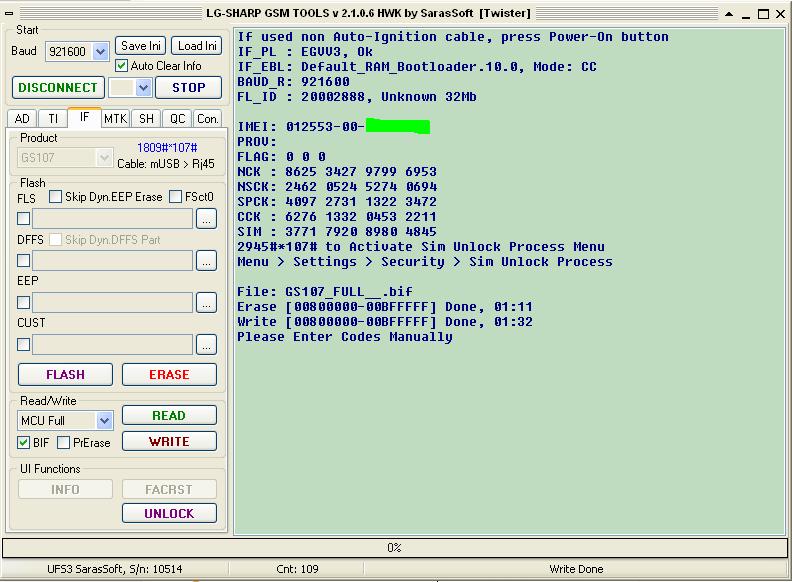
Task: Click the window system menu icon
Action: 9,14
